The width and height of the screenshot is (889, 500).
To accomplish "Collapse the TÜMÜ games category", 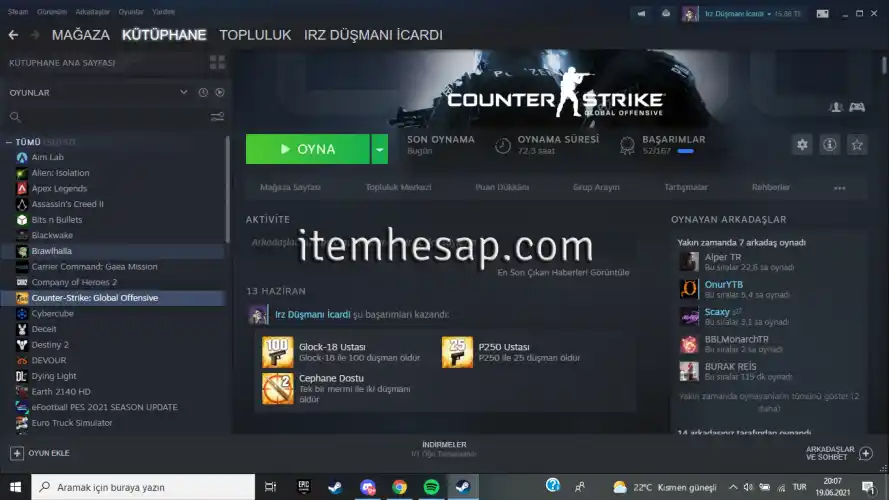I will tap(9, 142).
